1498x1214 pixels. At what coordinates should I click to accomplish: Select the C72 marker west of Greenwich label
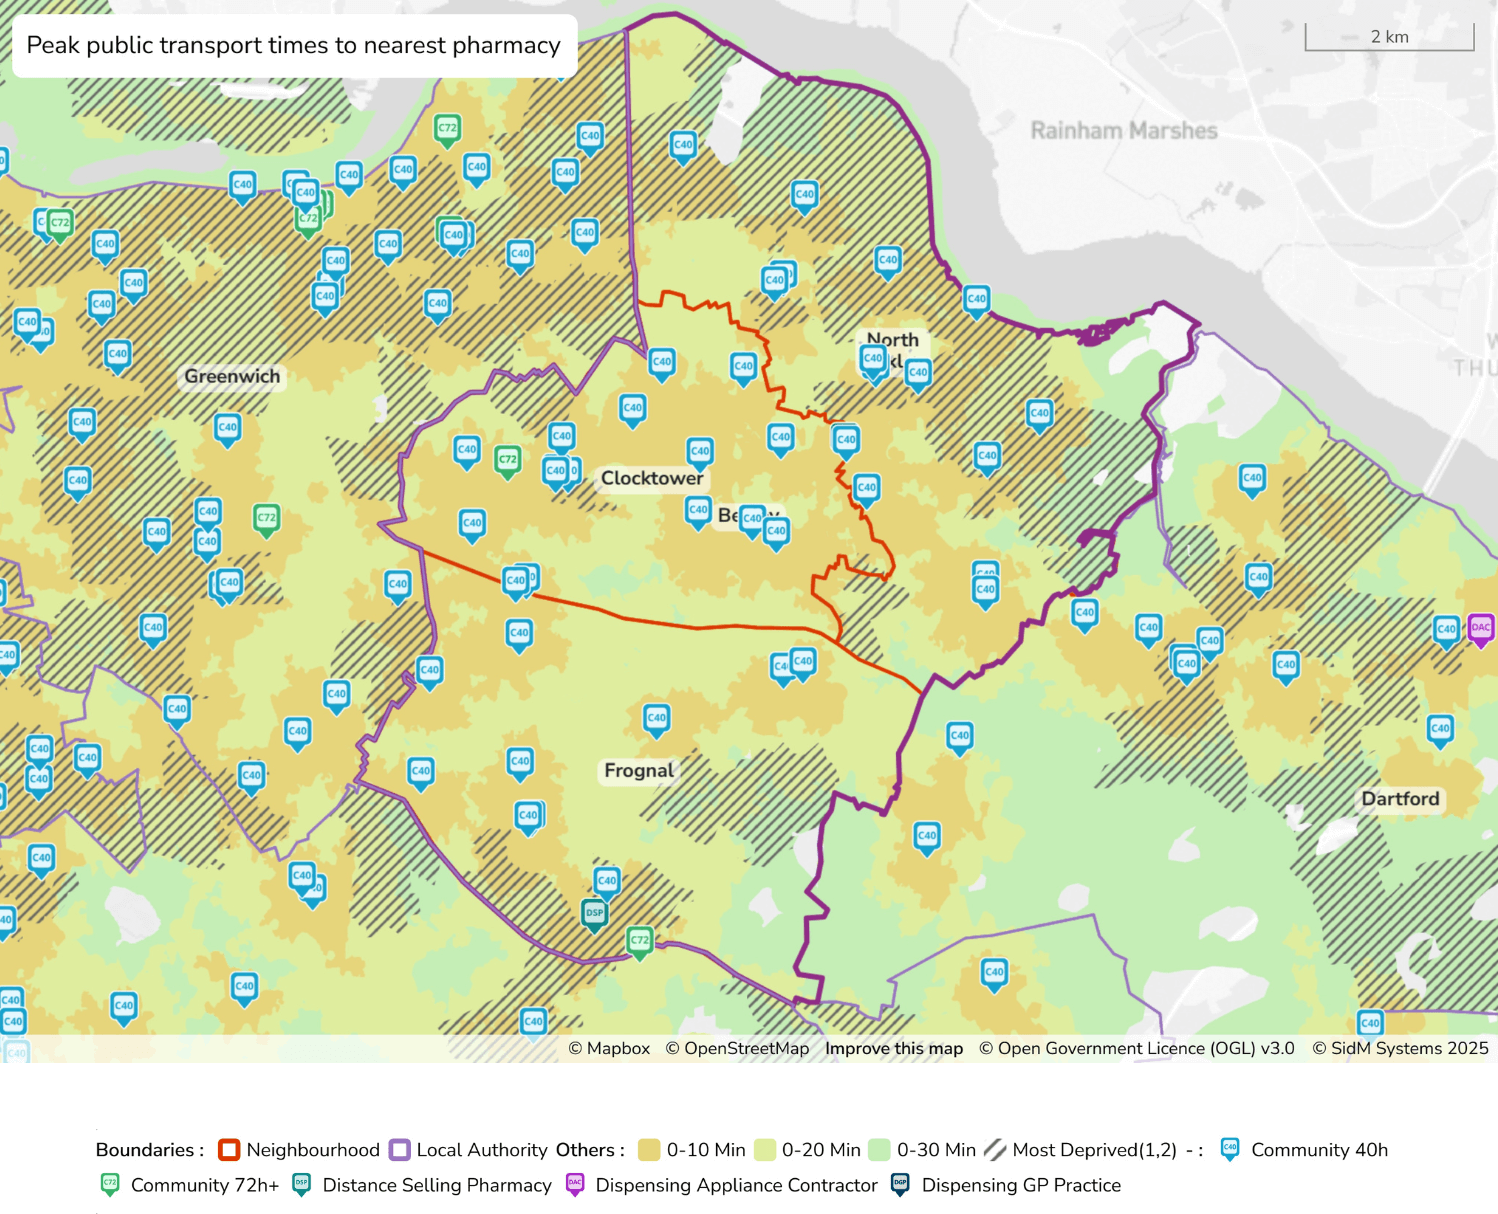[x=58, y=224]
